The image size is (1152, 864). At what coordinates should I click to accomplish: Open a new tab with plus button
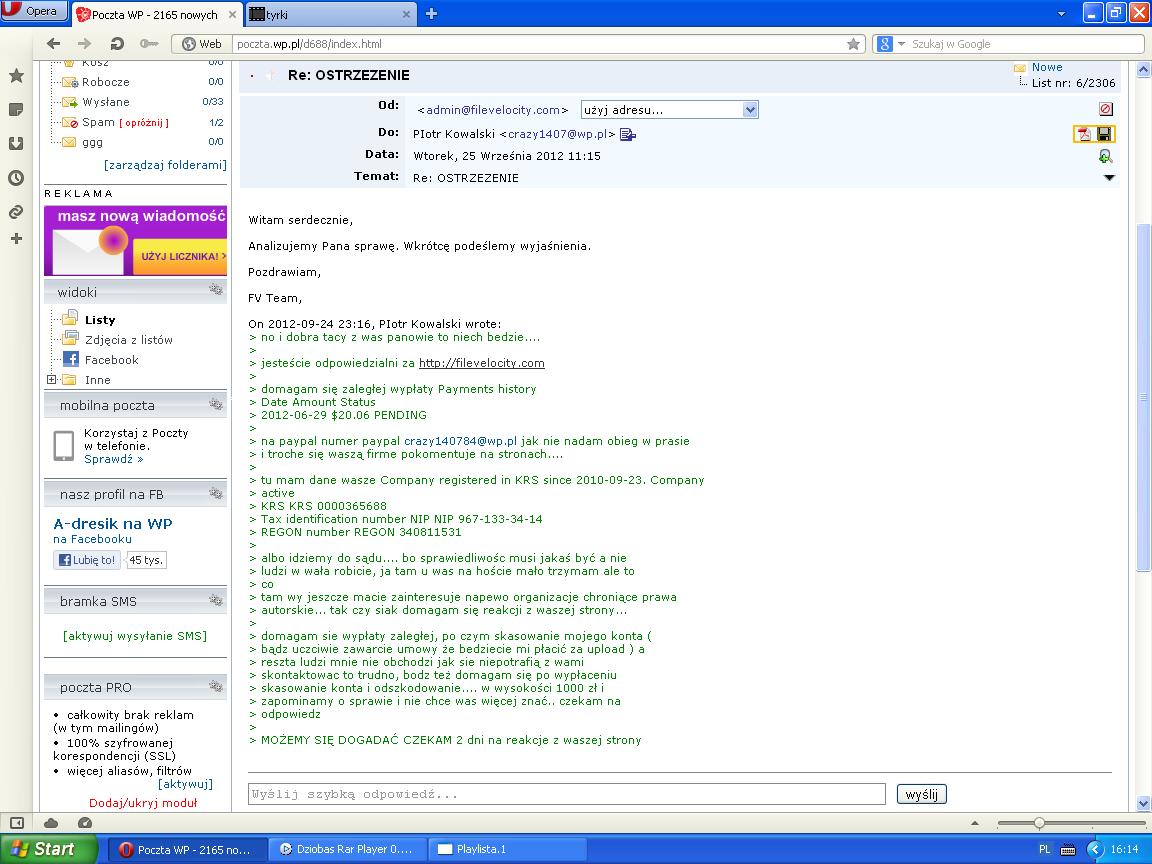point(431,14)
